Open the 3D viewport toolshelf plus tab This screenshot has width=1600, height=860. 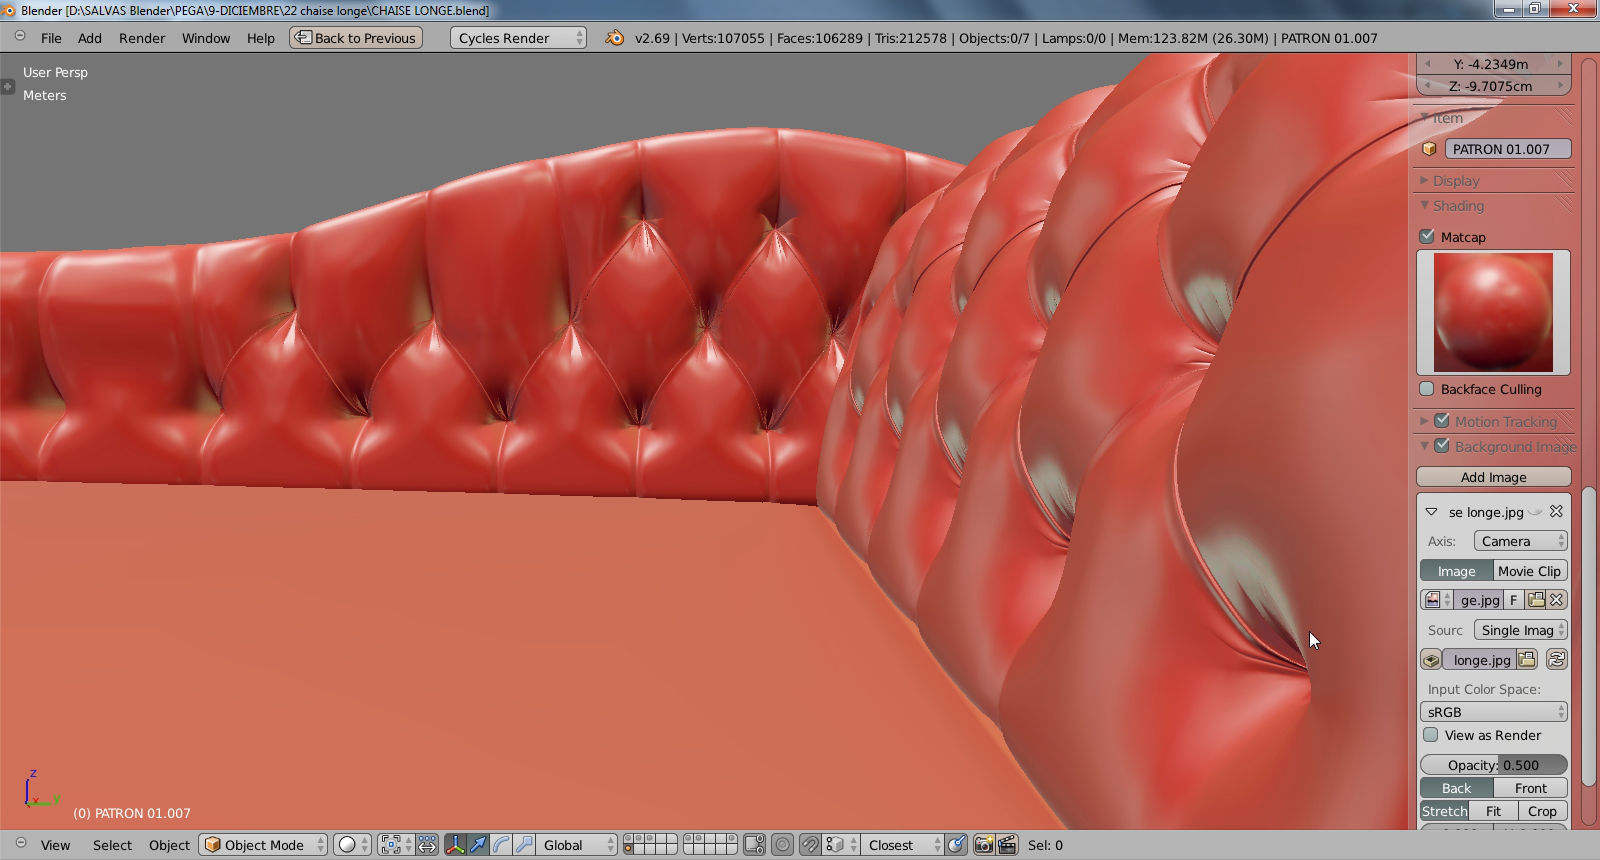click(7, 86)
